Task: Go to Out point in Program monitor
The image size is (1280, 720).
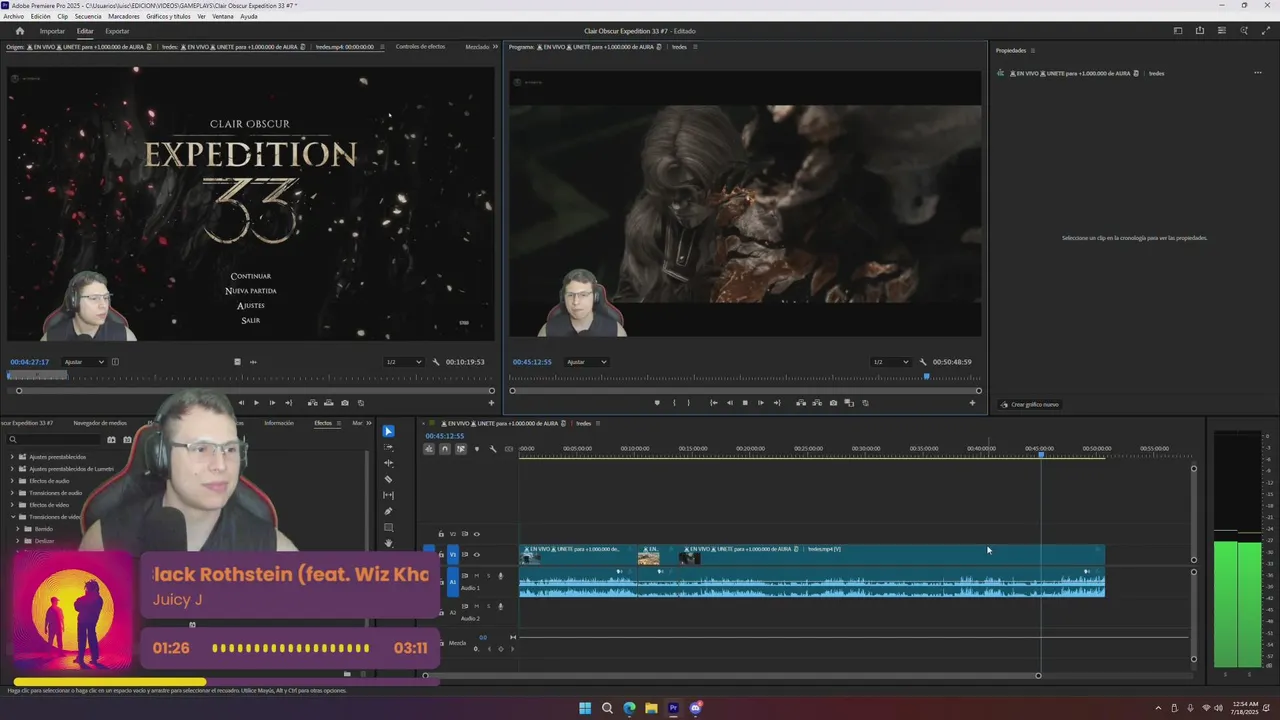Action: coord(777,403)
